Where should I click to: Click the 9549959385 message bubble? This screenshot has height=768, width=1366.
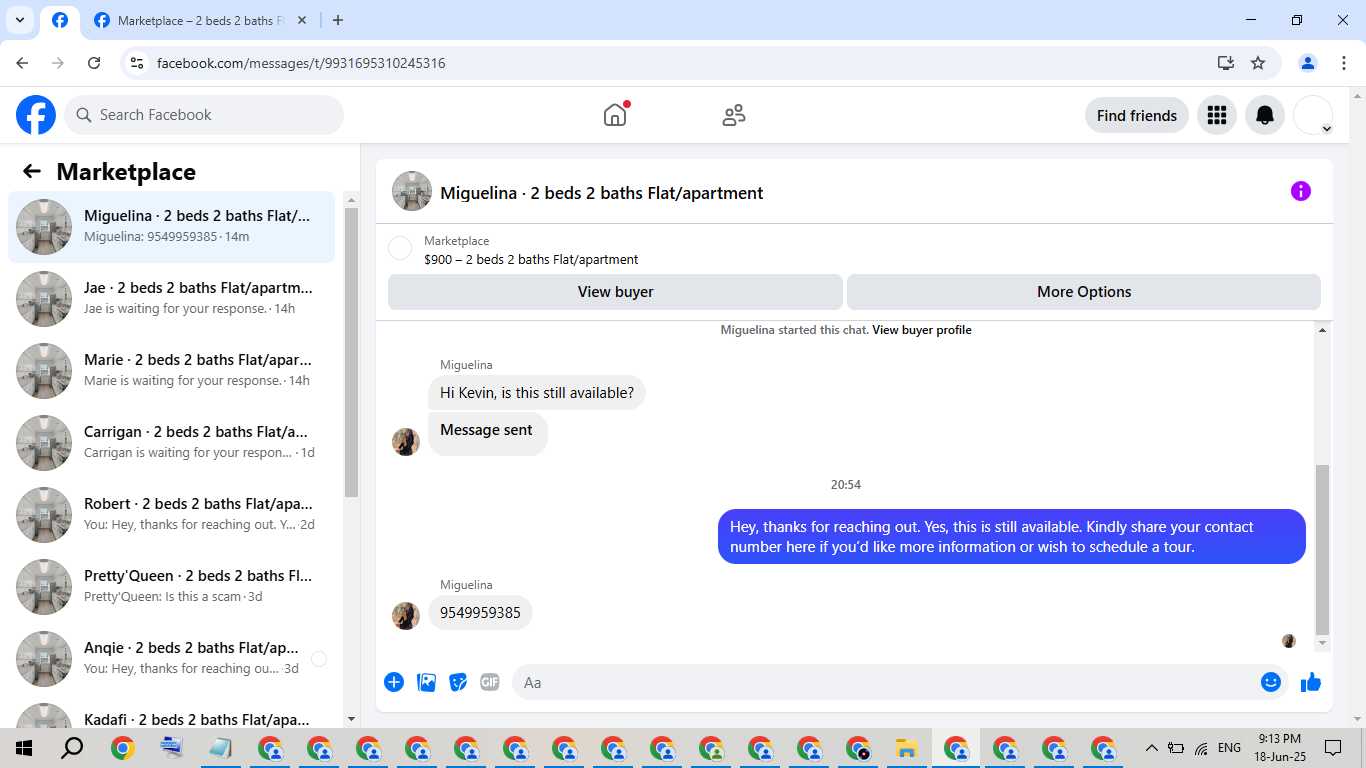[x=480, y=613]
